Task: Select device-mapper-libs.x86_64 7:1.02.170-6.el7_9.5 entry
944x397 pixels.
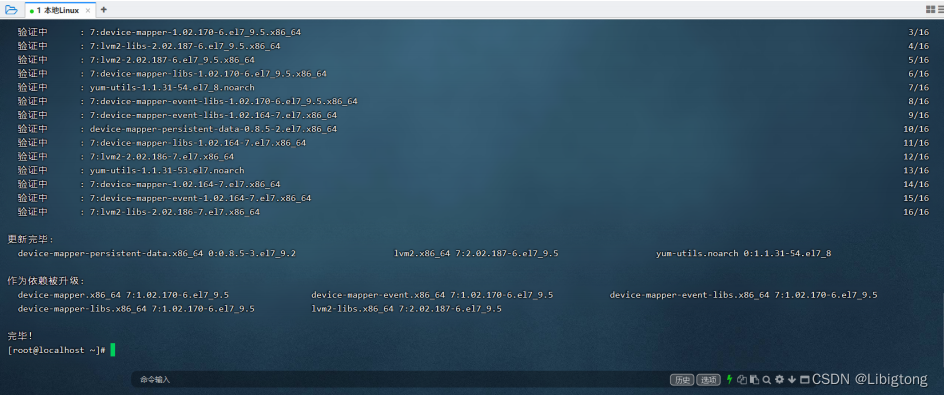Action: coord(136,309)
